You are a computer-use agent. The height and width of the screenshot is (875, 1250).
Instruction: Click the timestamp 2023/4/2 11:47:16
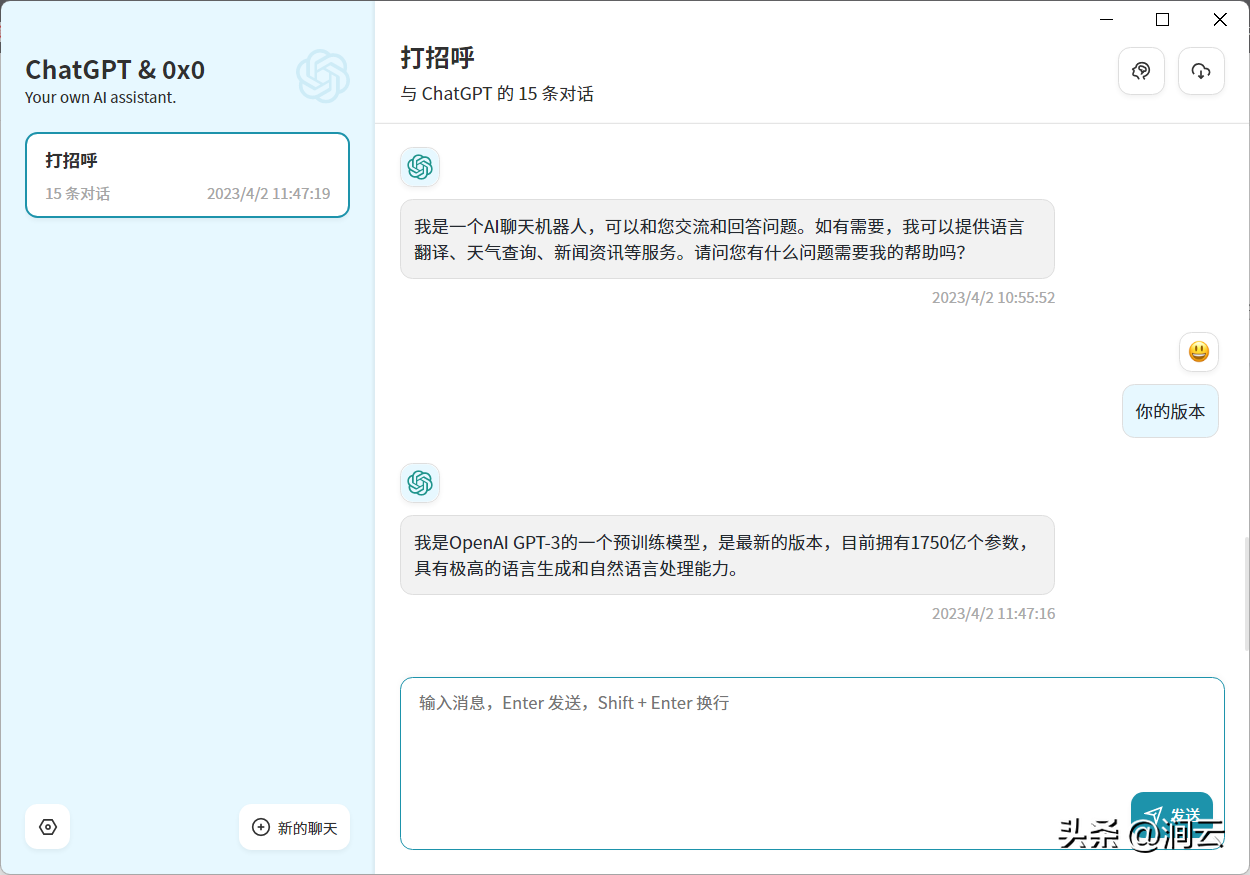(993, 614)
